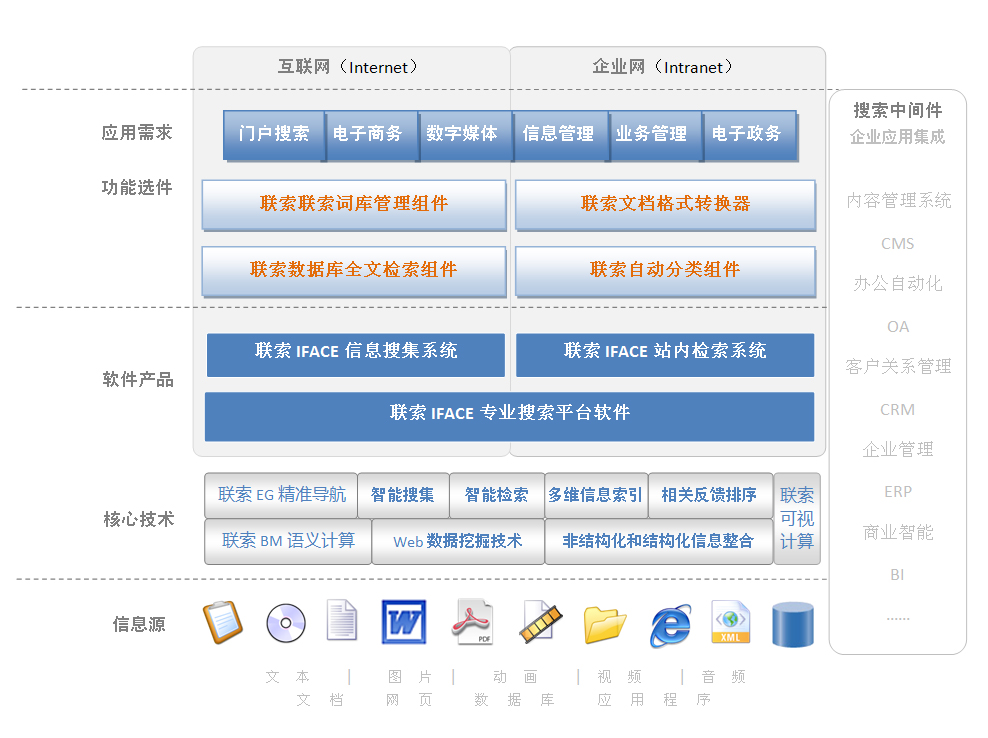This screenshot has height=738, width=988.
Task: Click the Word document icon
Action: (x=404, y=622)
